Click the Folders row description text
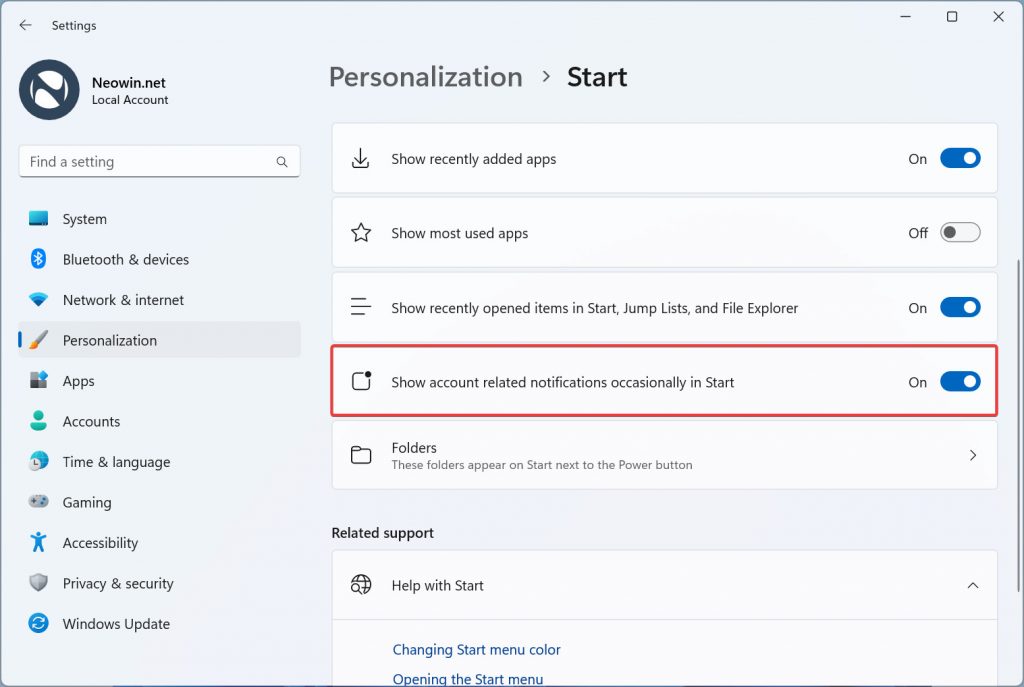The width and height of the screenshot is (1024, 687). pos(541,465)
